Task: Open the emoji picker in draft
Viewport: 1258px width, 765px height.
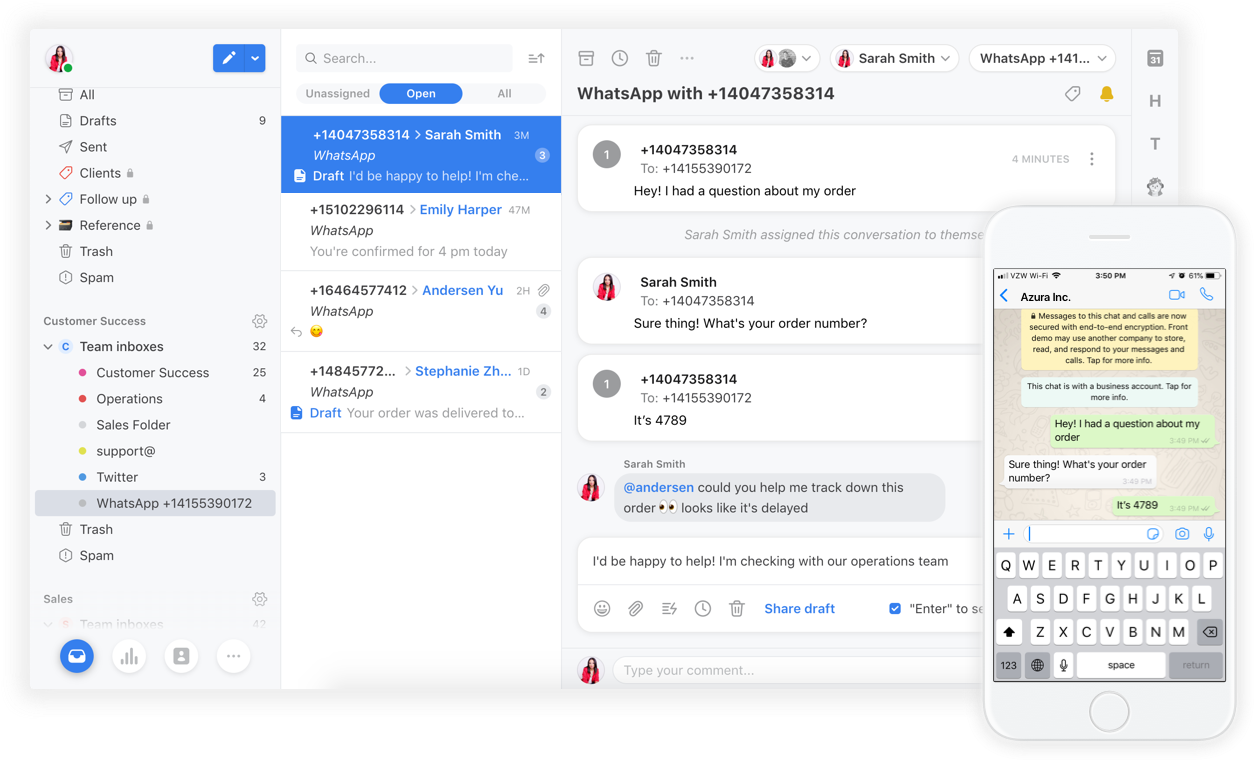Action: pyautogui.click(x=602, y=608)
